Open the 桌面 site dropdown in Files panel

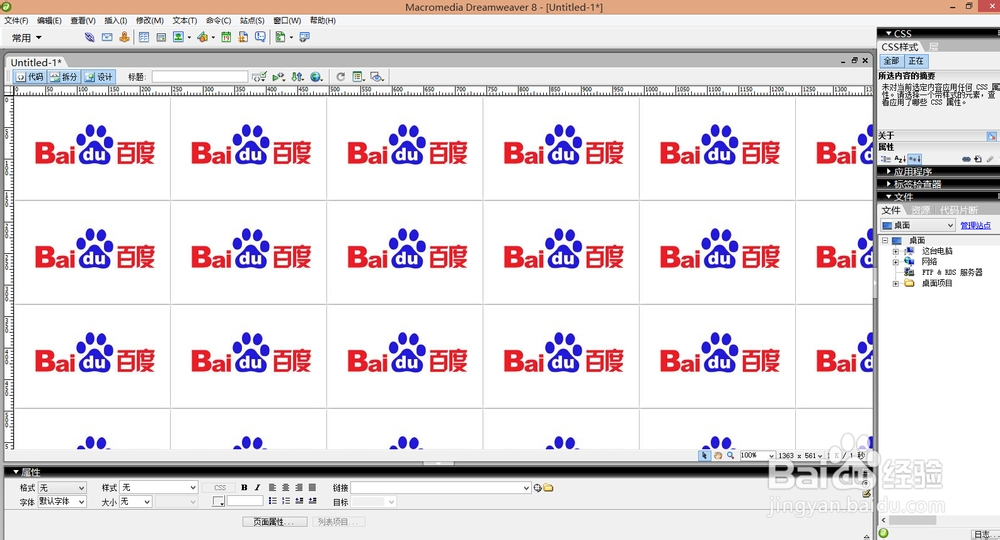pyautogui.click(x=918, y=225)
